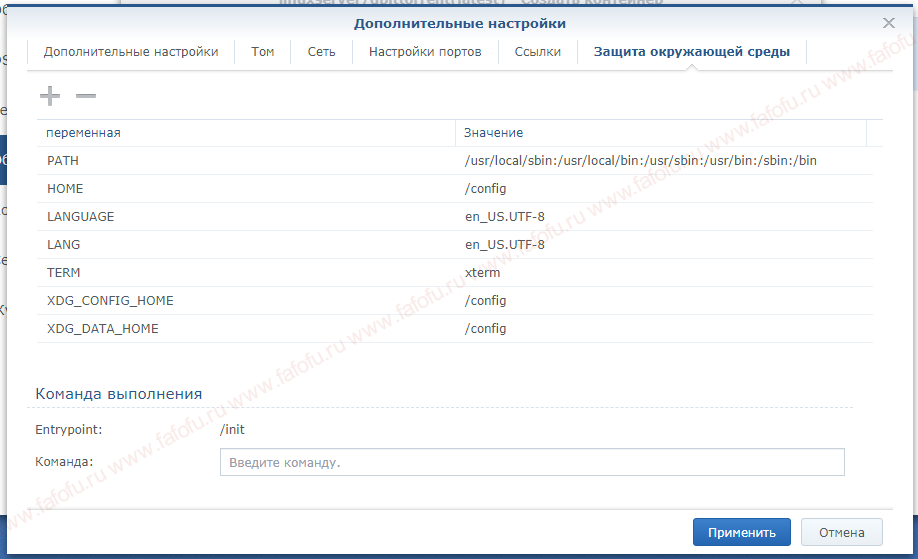The width and height of the screenshot is (918, 559).
Task: Sort by the переменная column header
Action: 246,133
